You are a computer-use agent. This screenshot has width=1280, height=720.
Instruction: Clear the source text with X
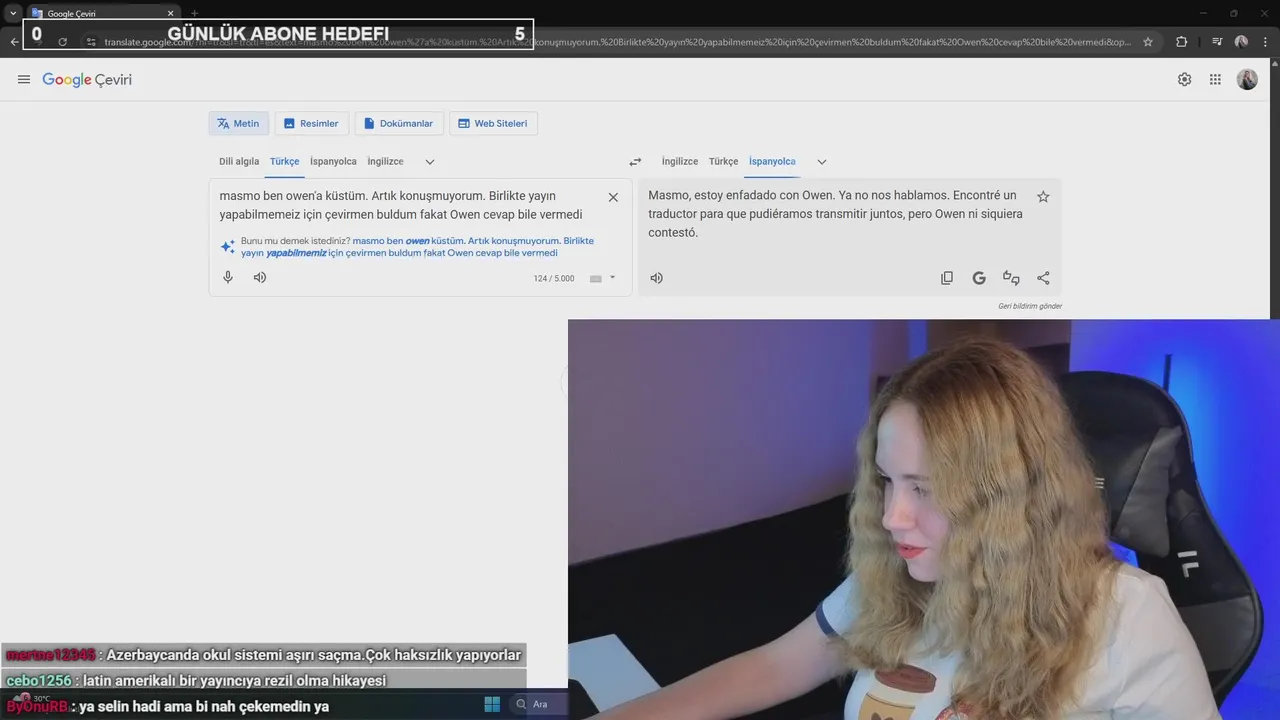[613, 197]
